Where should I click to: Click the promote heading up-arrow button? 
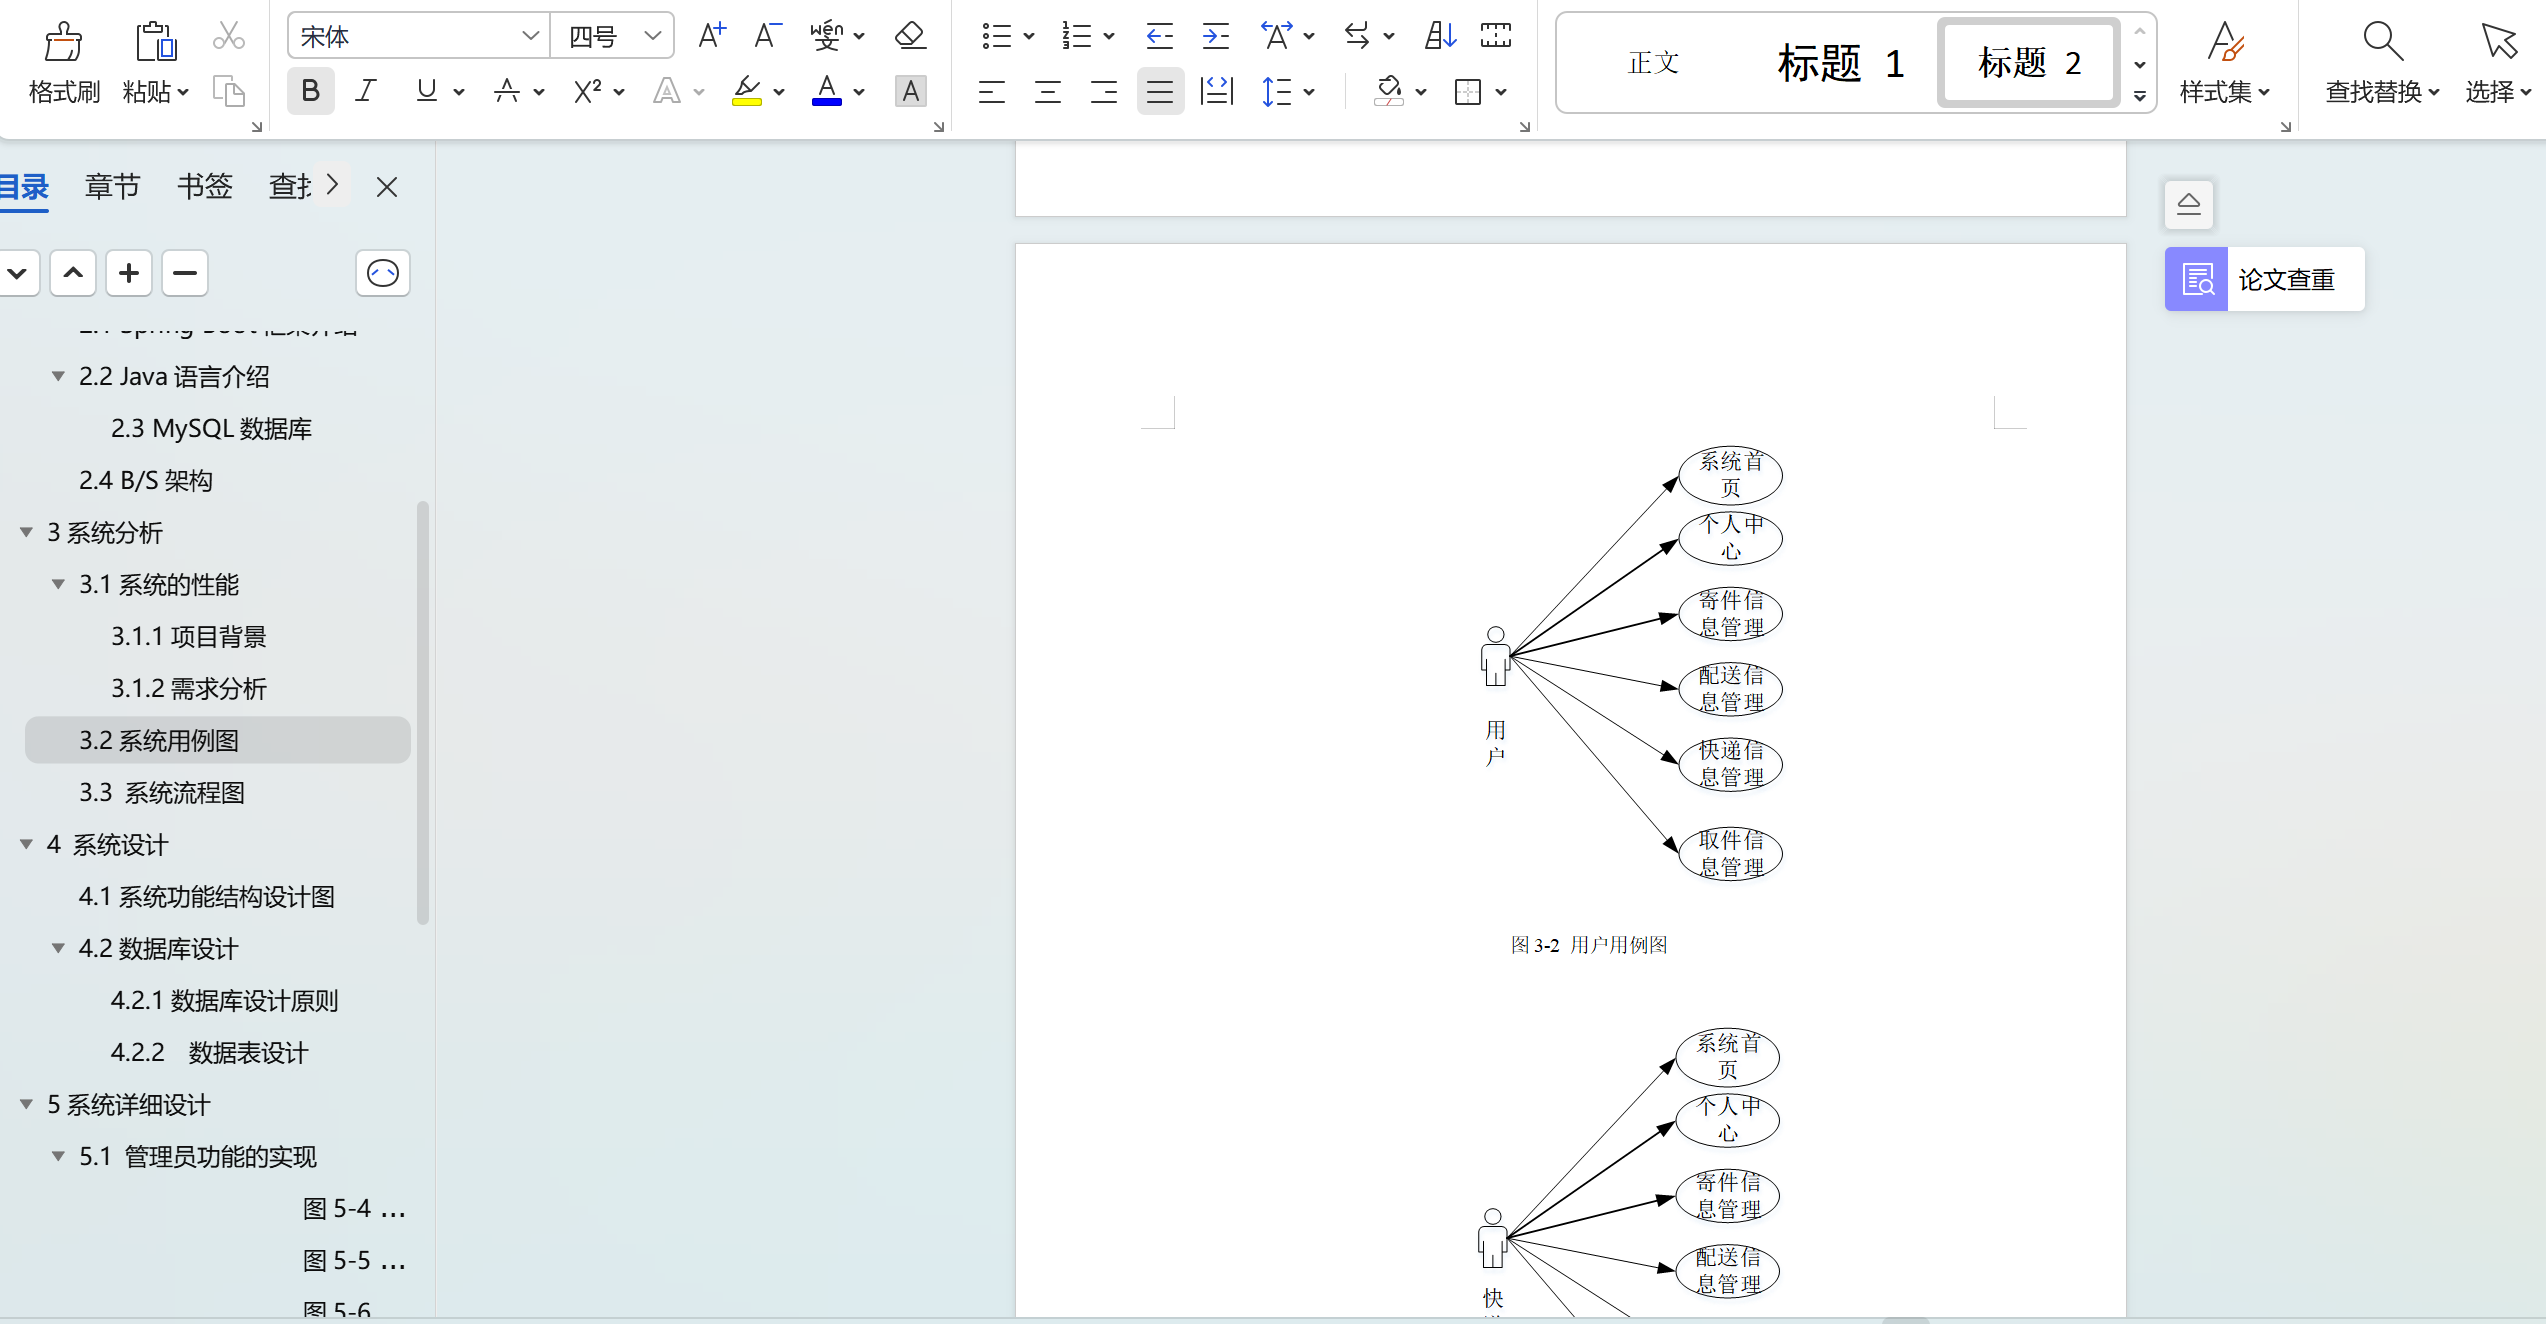[x=73, y=273]
